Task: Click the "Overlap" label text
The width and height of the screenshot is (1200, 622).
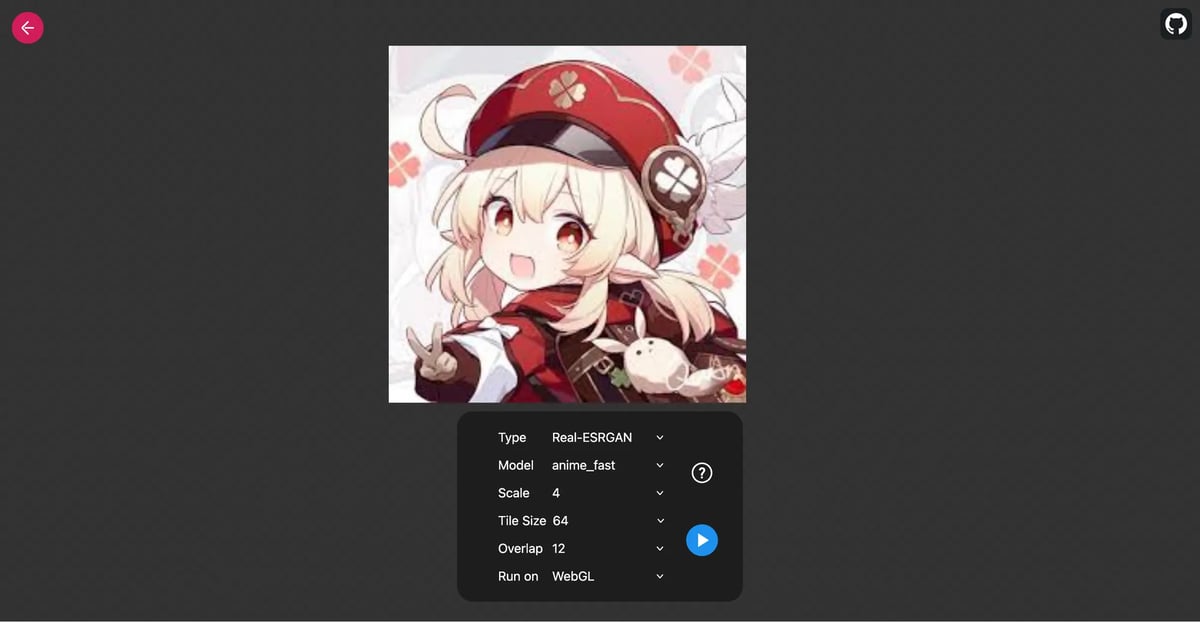Action: click(x=520, y=548)
